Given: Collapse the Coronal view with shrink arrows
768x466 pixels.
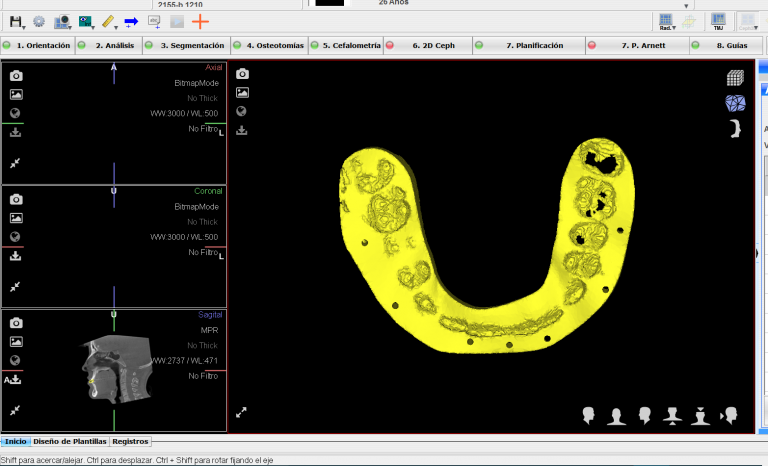Looking at the screenshot, I should tap(15, 287).
